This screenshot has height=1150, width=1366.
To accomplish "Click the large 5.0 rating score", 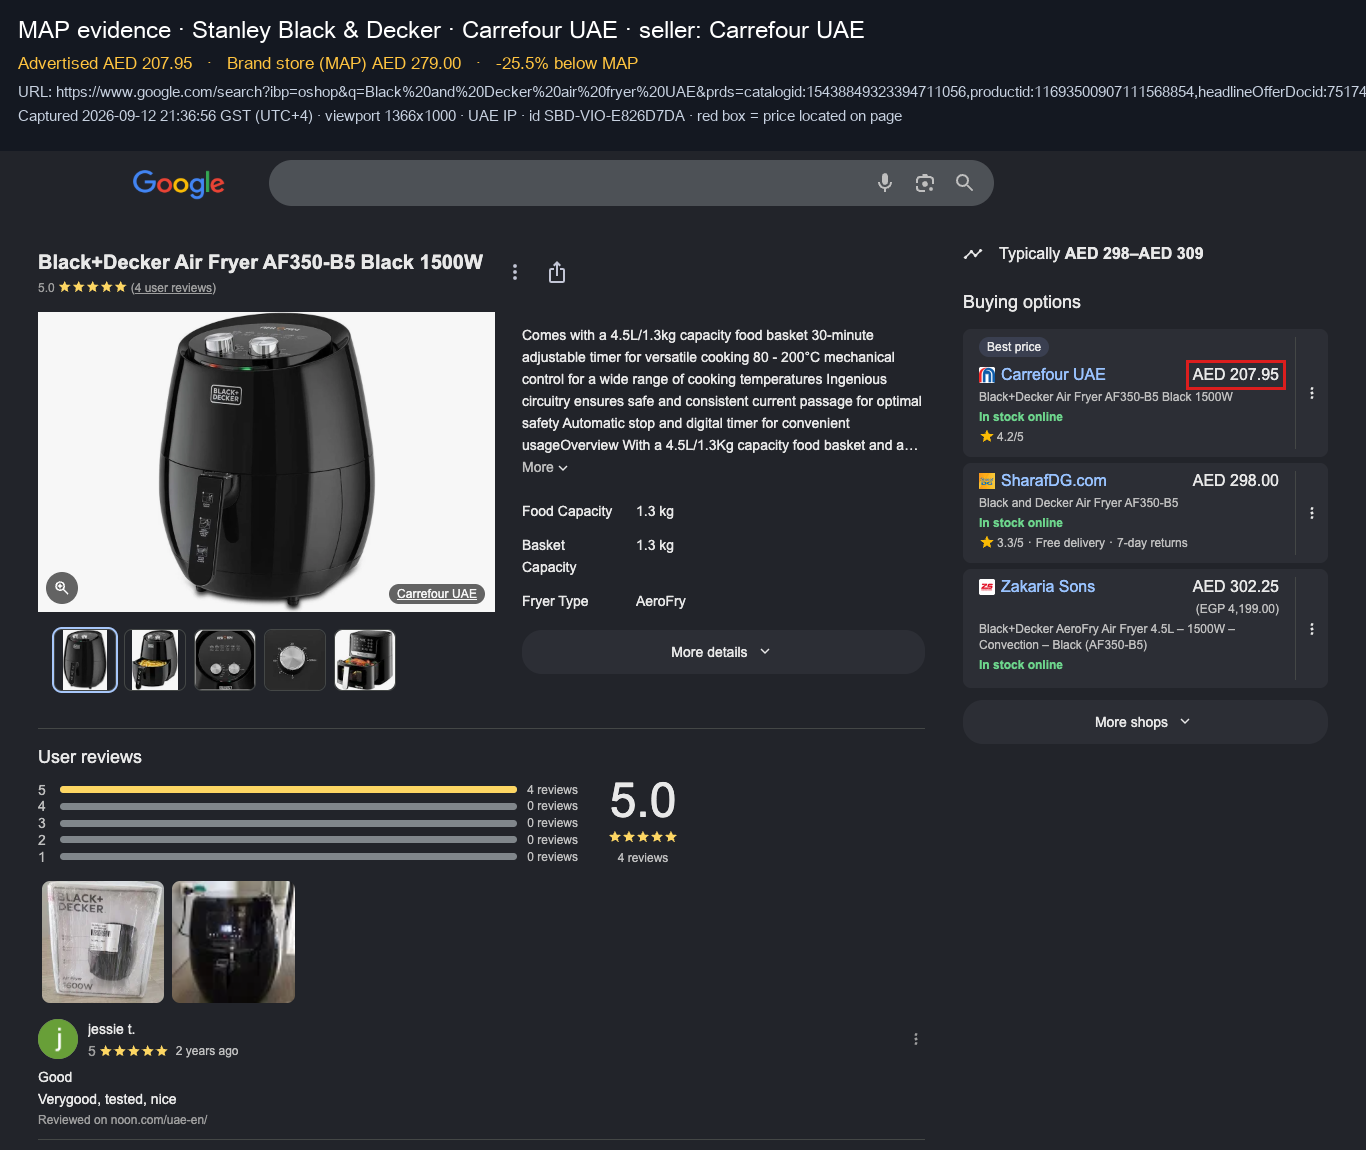I will tap(643, 801).
